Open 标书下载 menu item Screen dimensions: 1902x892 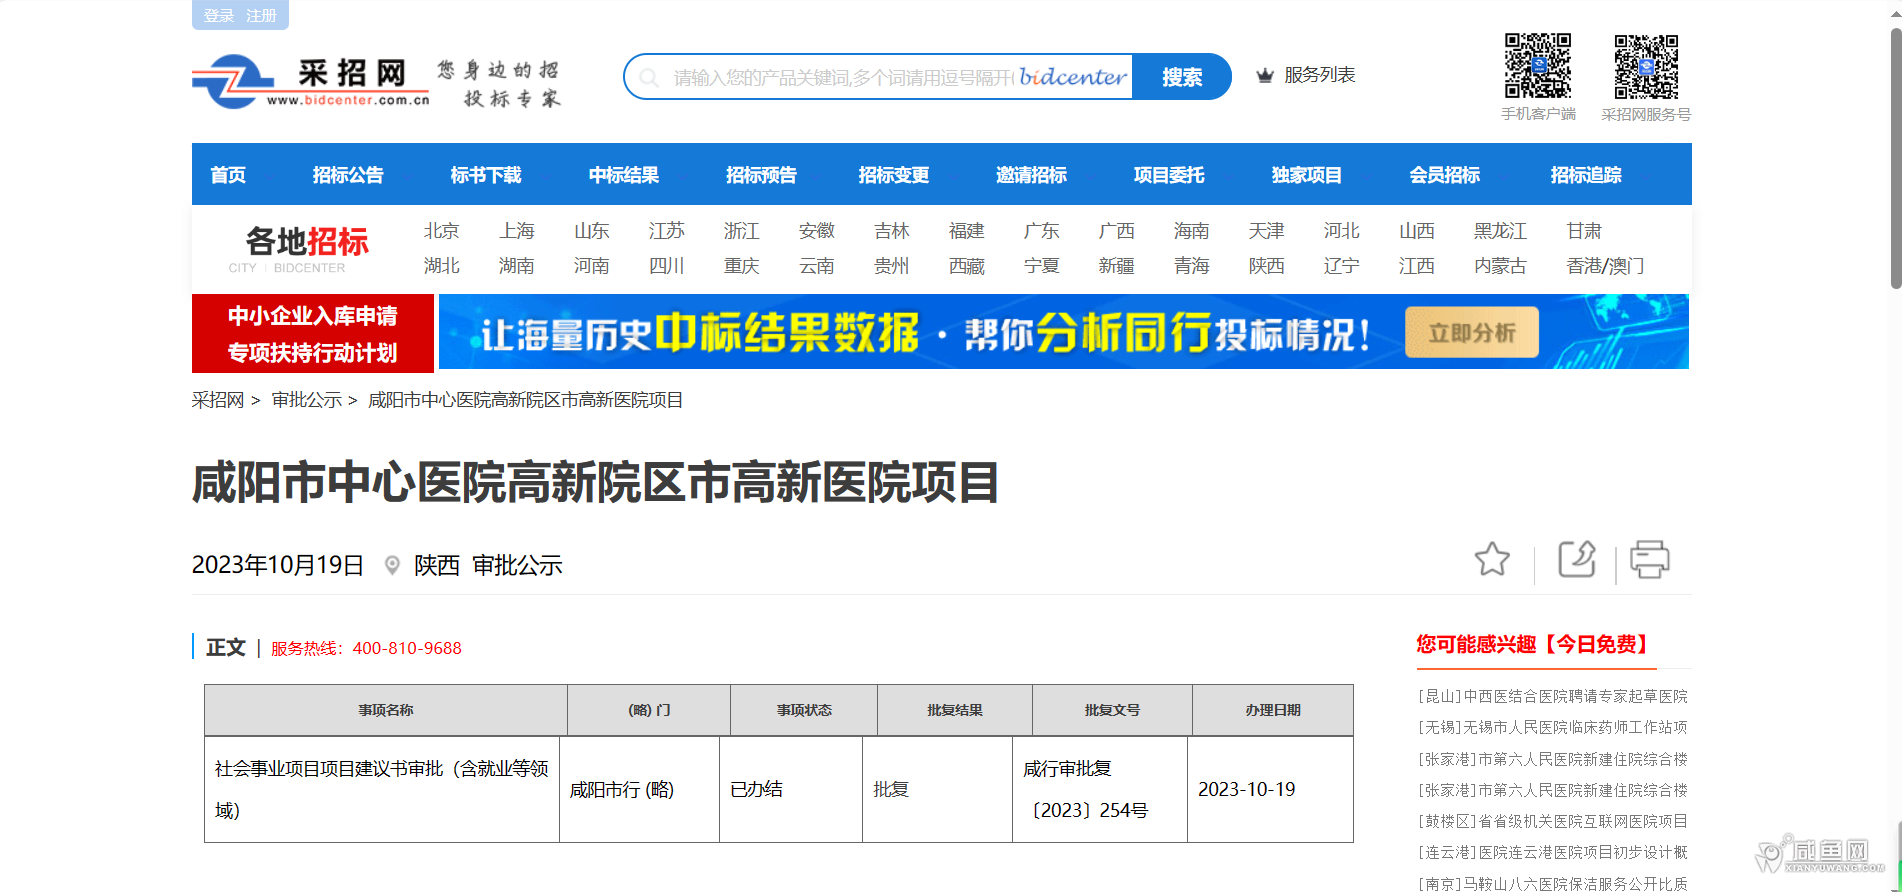point(486,175)
